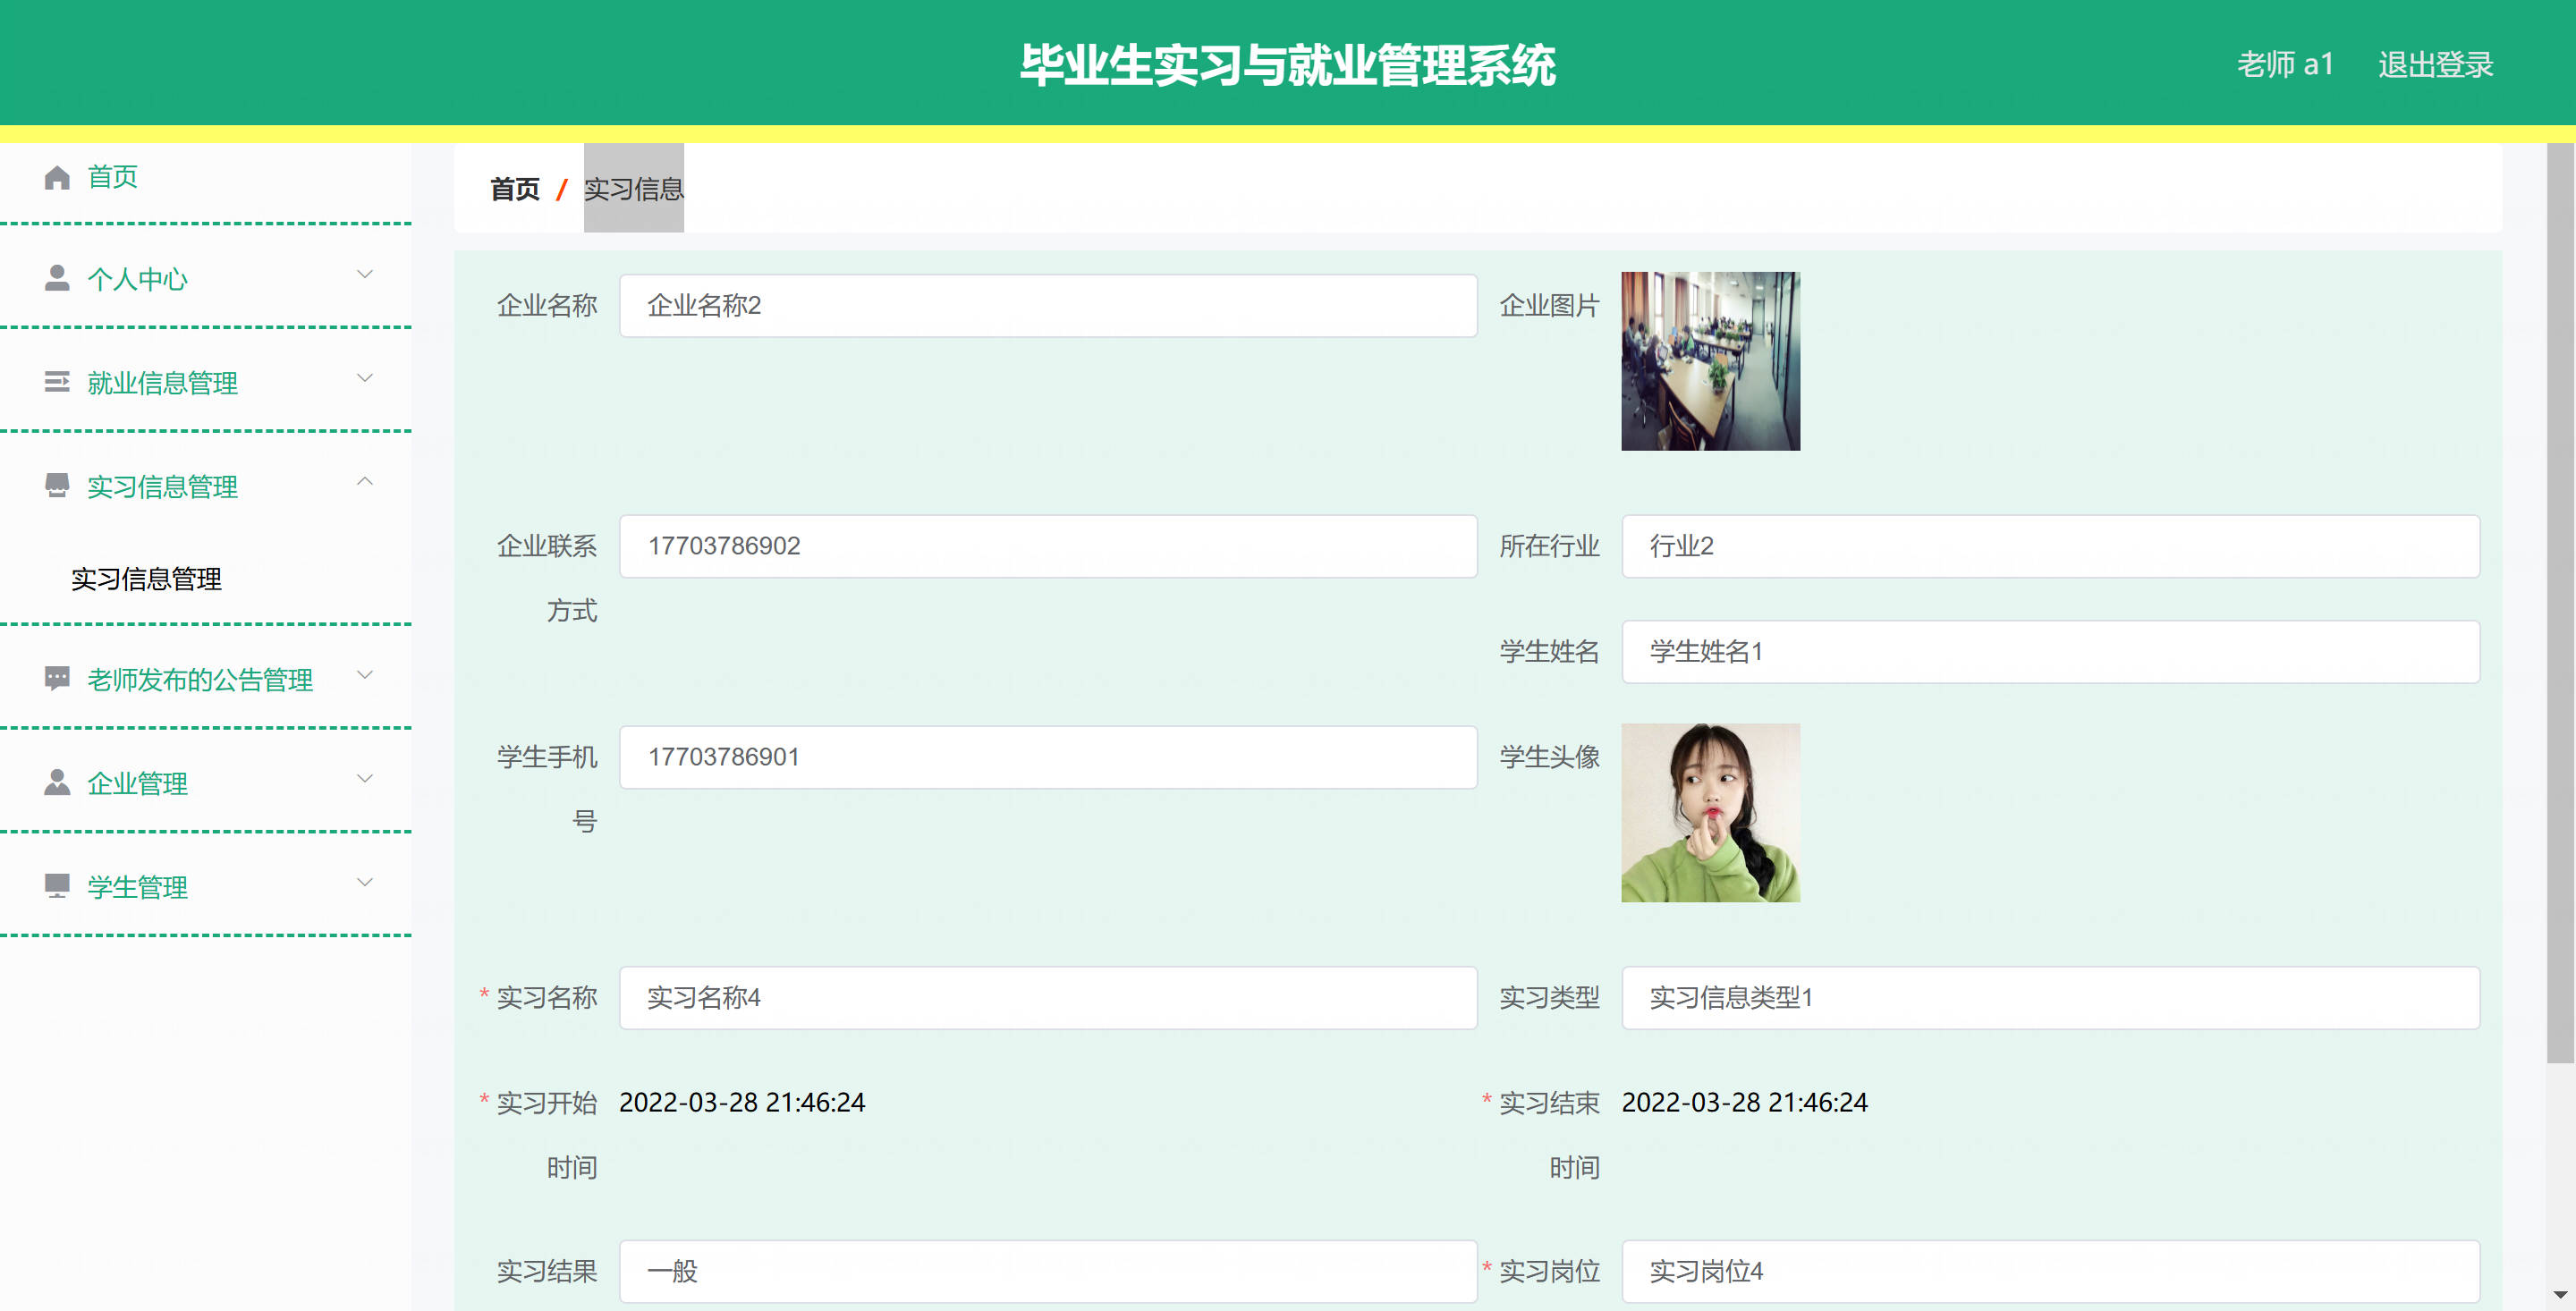Click the monitor icon for 学生管理

57,886
